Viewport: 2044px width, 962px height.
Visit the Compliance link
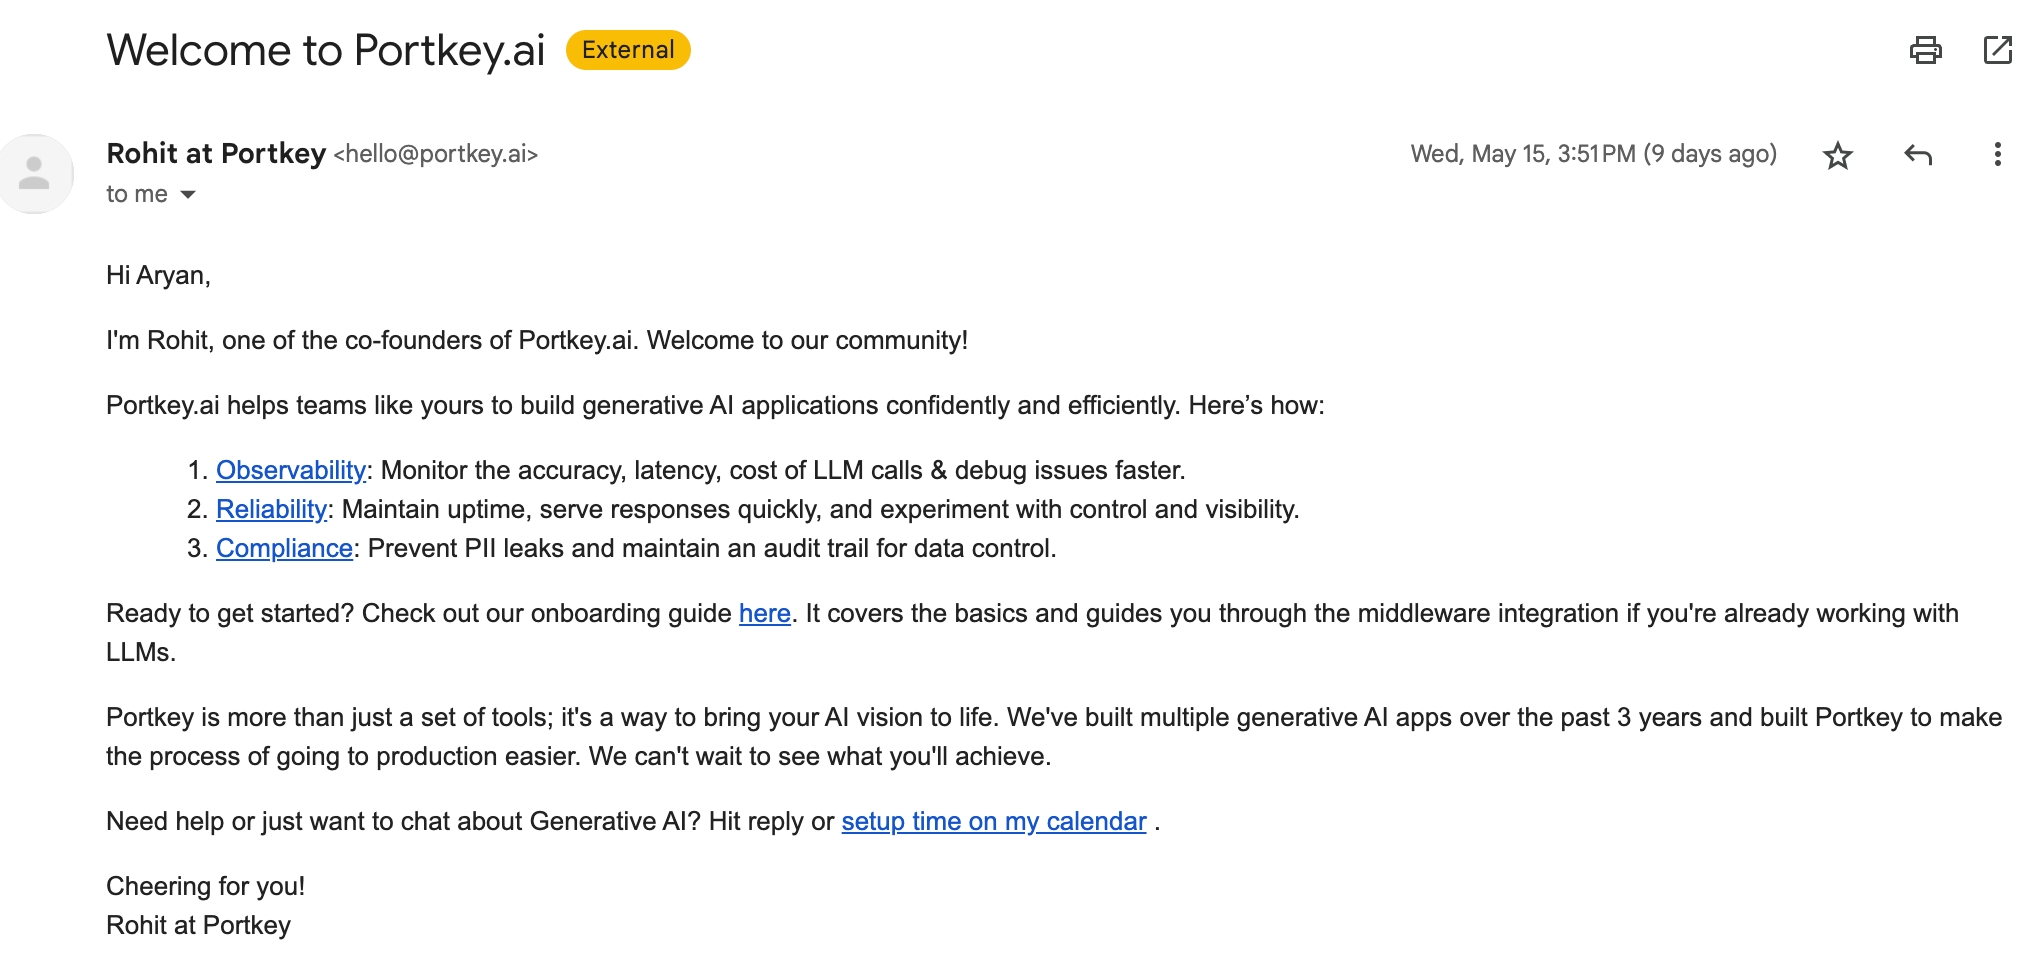point(284,548)
